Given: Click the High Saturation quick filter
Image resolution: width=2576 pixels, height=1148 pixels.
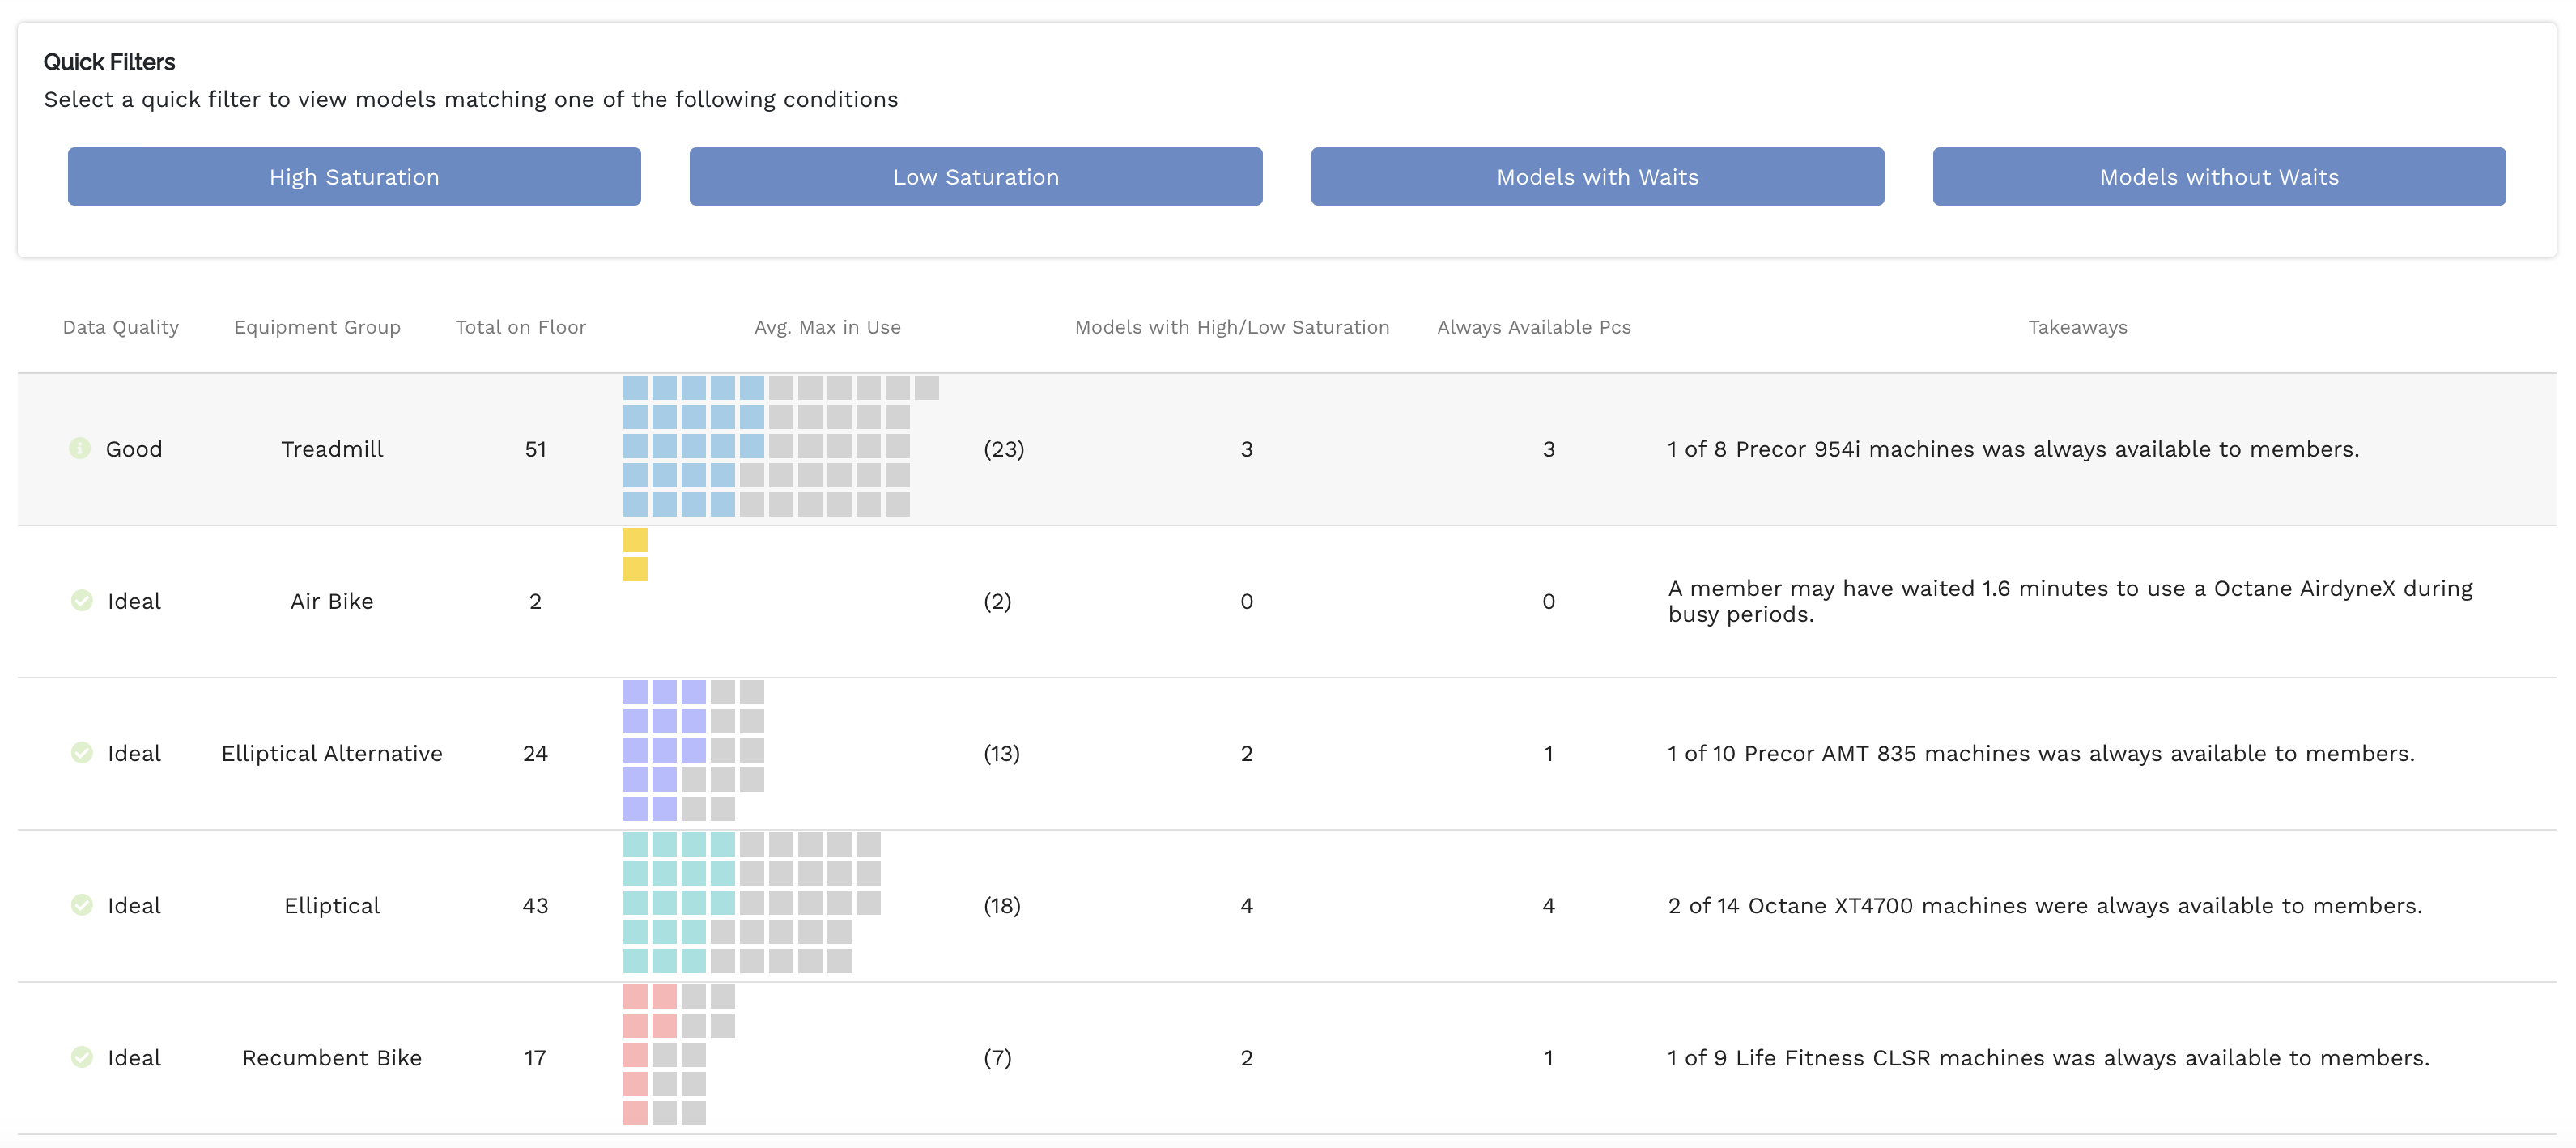Looking at the screenshot, I should pyautogui.click(x=354, y=177).
